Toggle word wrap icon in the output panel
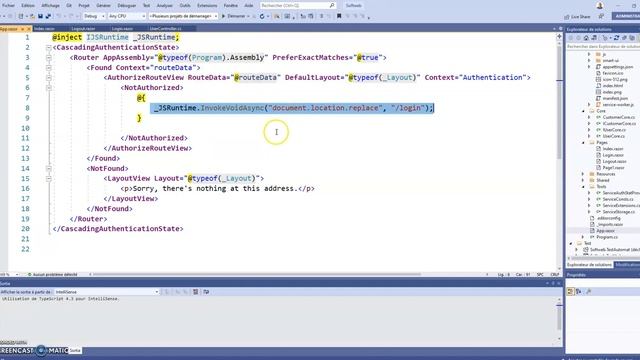 coord(206,292)
